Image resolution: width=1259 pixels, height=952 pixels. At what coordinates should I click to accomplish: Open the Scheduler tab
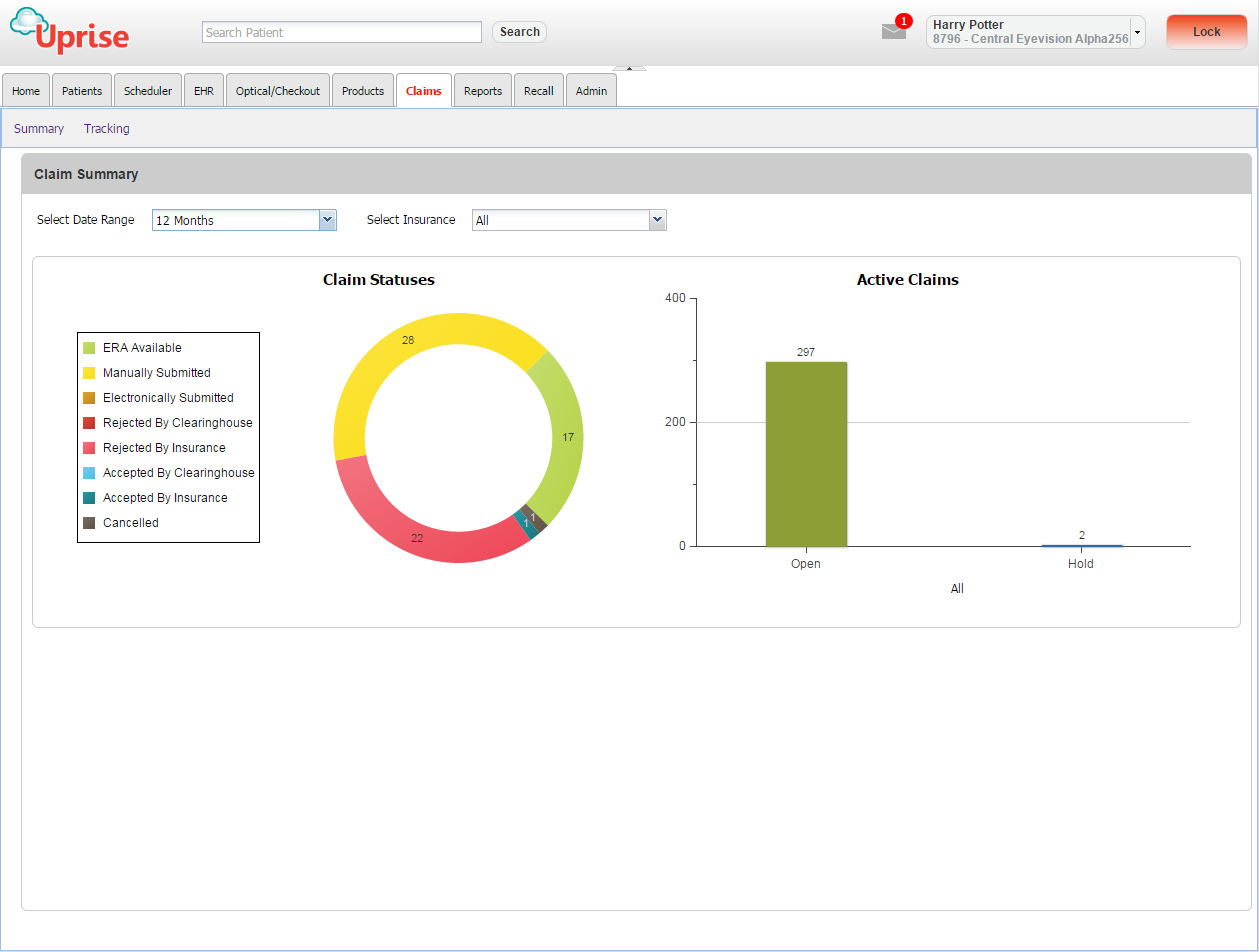tap(147, 90)
